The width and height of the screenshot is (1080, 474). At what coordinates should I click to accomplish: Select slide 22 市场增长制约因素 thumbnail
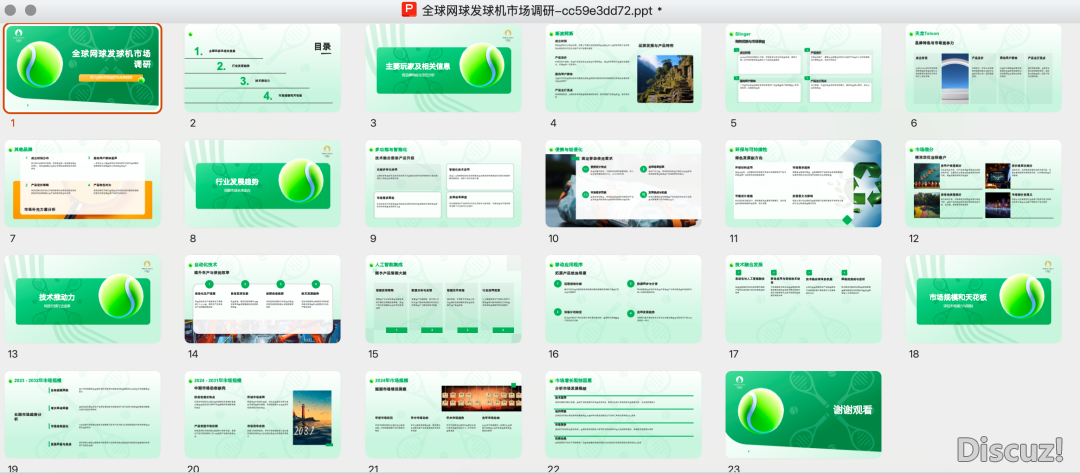click(x=623, y=415)
